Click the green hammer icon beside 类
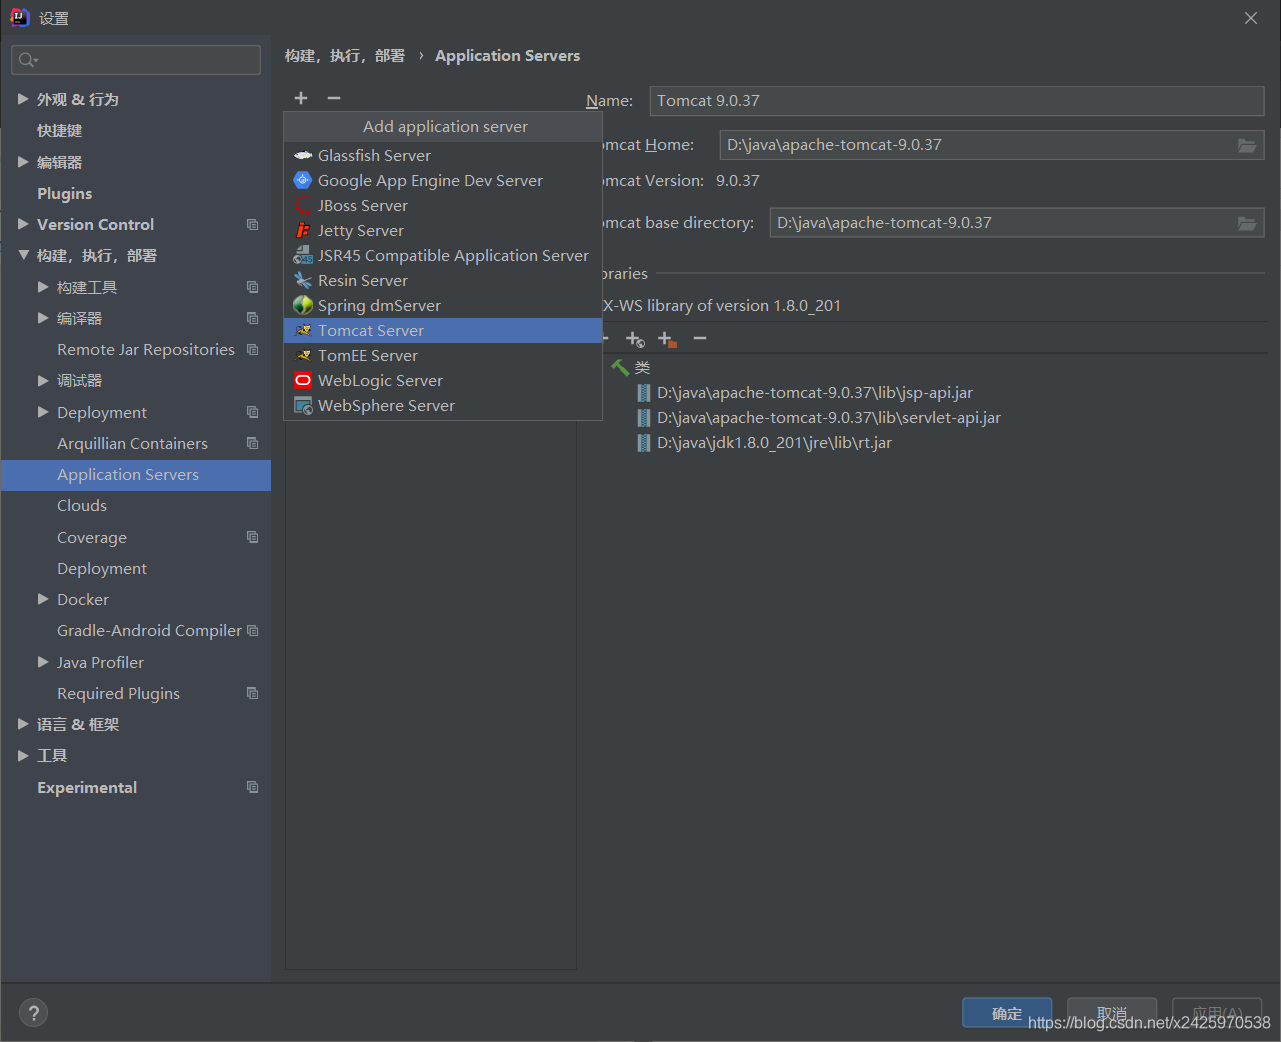The height and width of the screenshot is (1042, 1281). click(620, 368)
